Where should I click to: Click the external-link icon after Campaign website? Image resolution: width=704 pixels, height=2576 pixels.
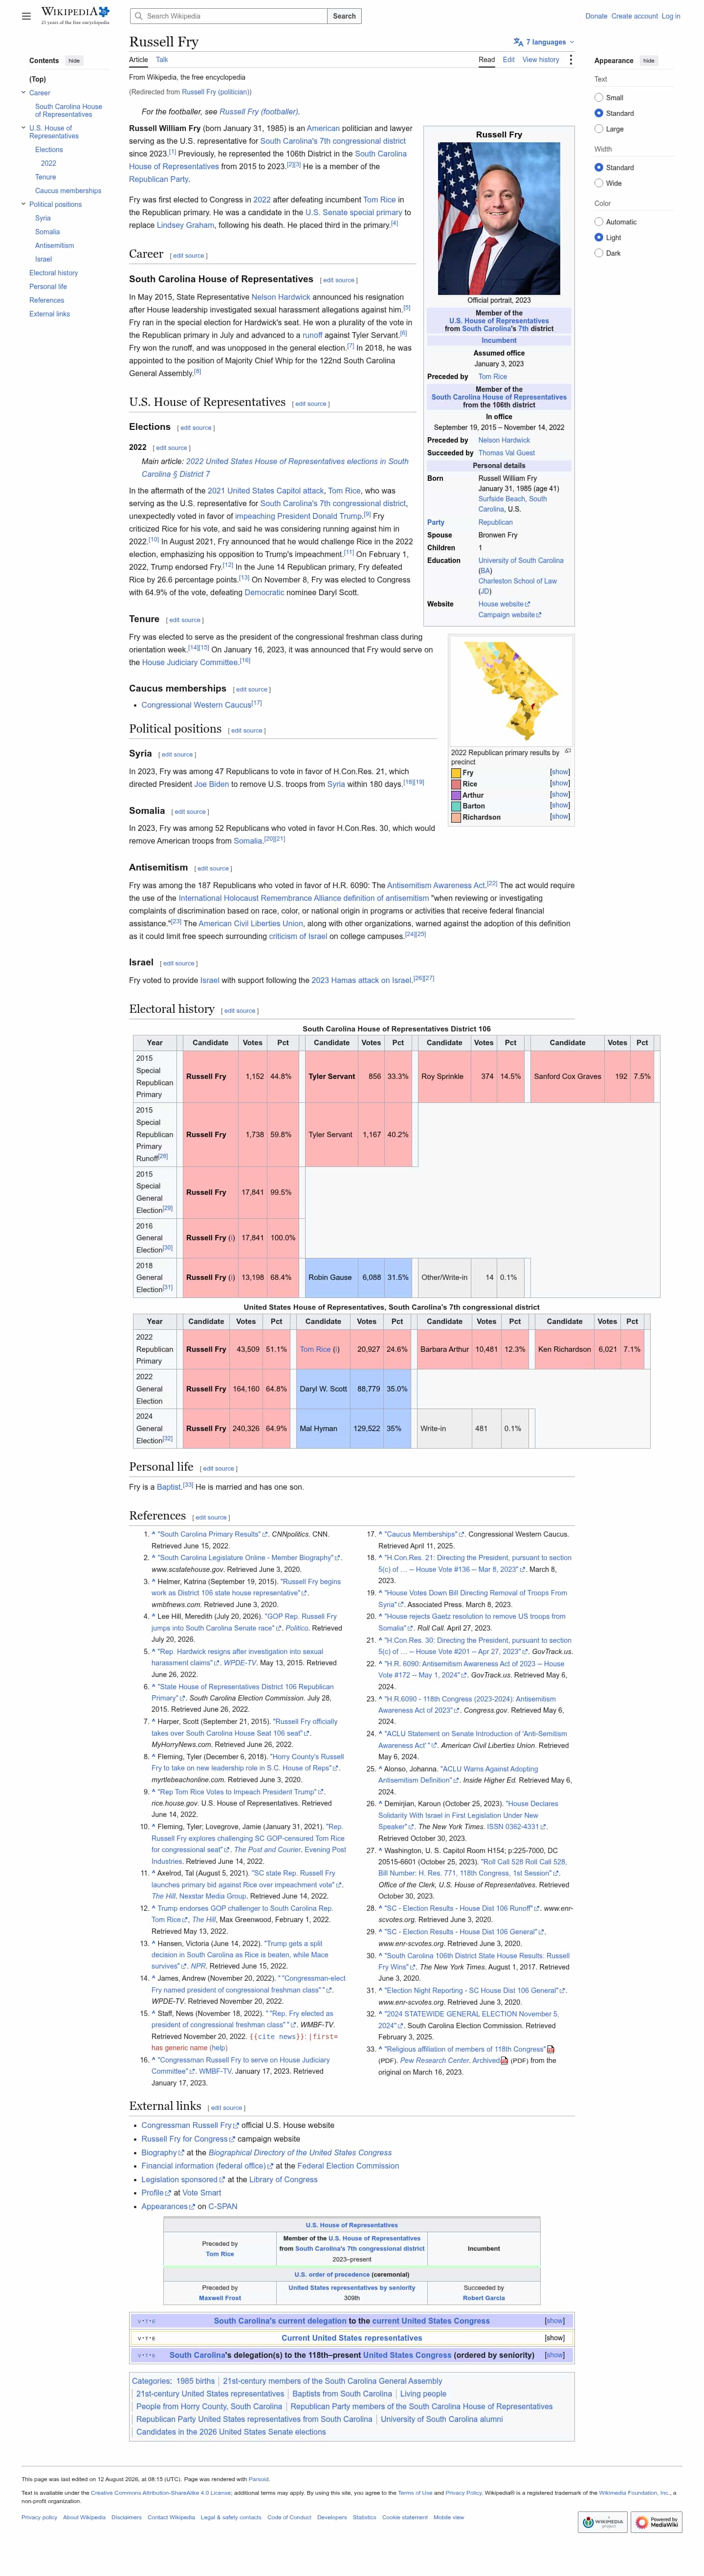pos(538,615)
